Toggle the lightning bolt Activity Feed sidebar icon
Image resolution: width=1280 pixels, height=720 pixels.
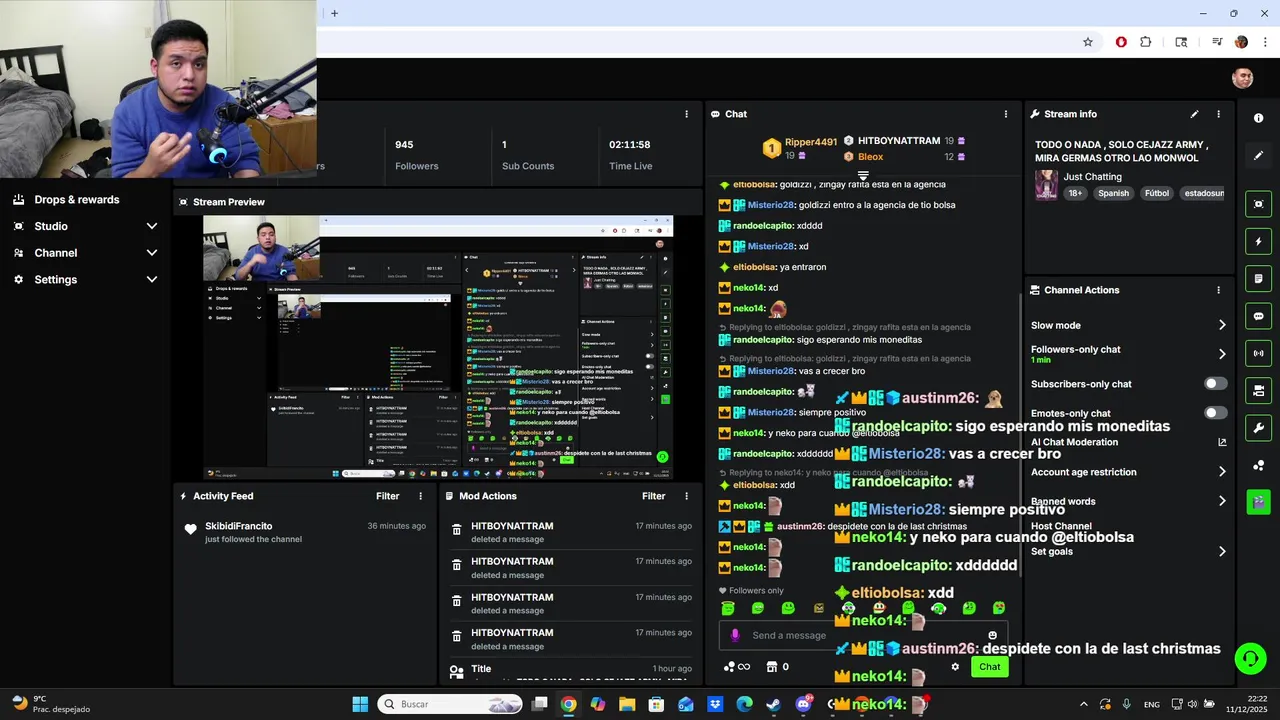pos(1258,241)
